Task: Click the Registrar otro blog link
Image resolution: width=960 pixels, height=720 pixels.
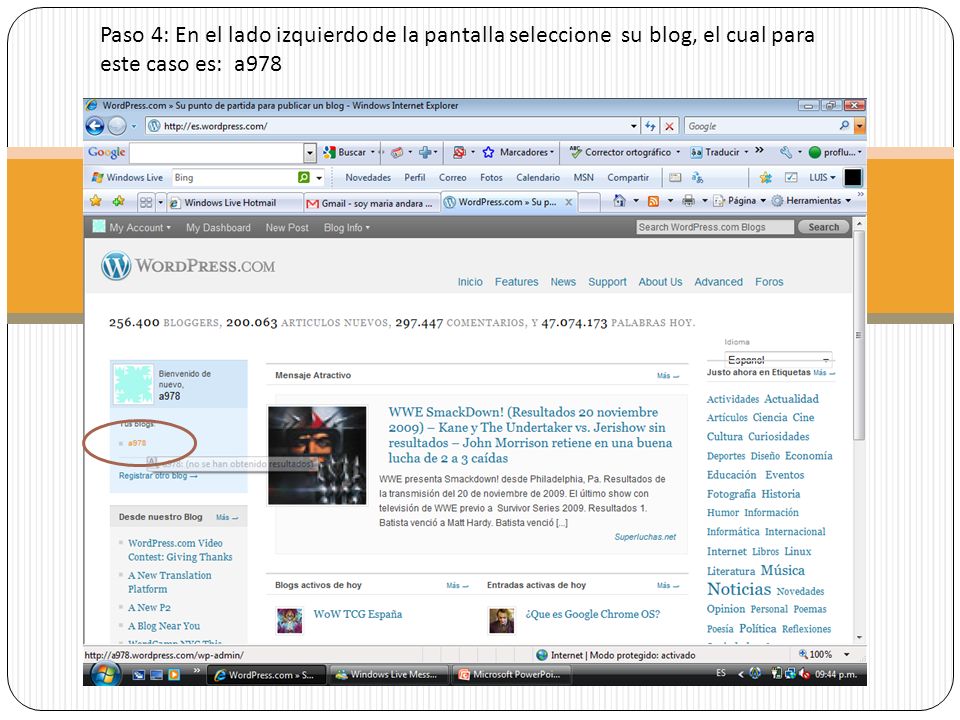Action: coord(158,476)
